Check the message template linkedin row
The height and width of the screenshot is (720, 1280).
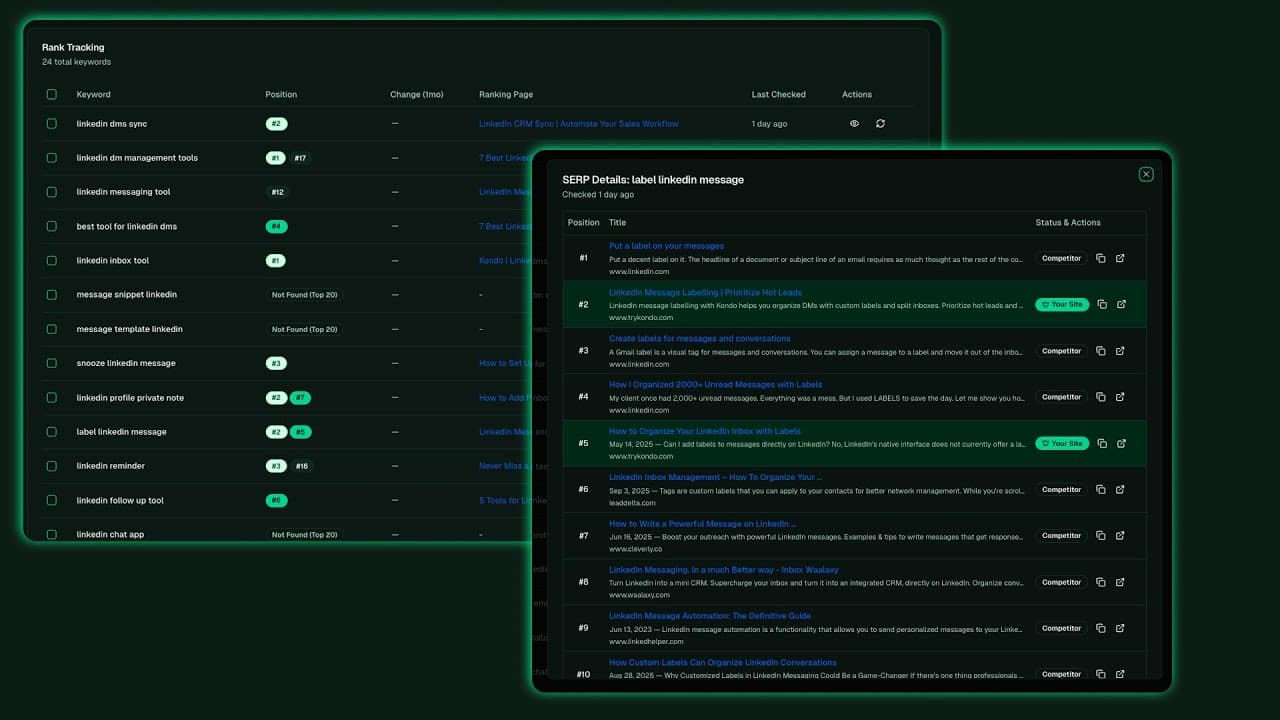52,329
